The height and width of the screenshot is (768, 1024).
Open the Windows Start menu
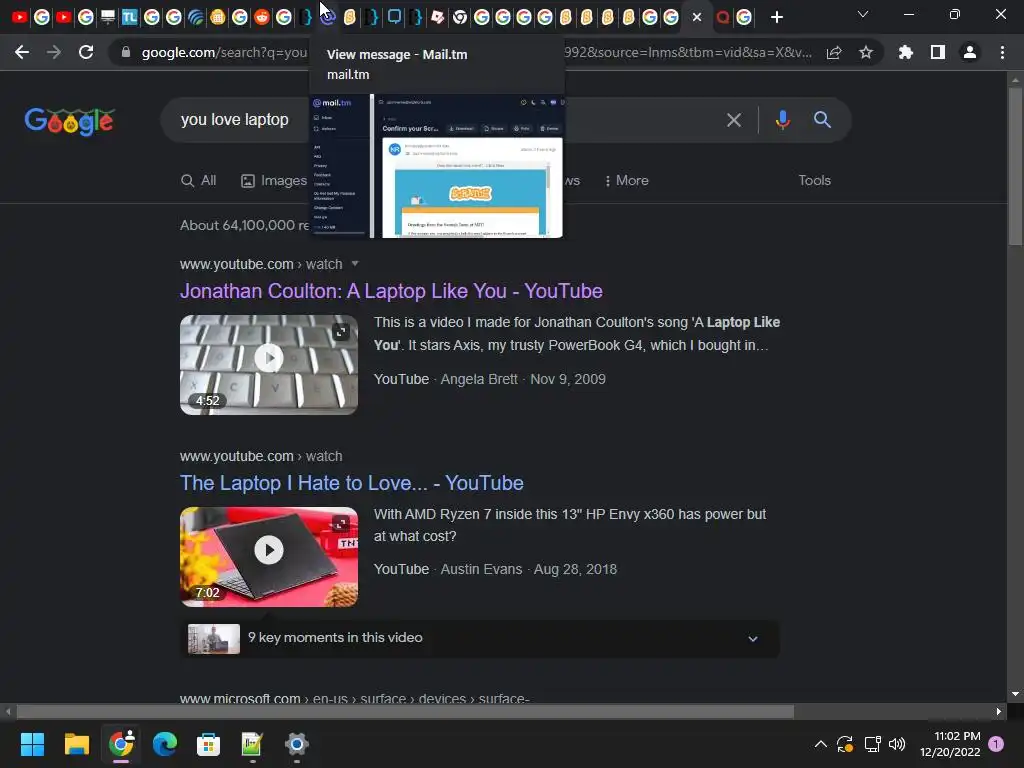click(32, 744)
